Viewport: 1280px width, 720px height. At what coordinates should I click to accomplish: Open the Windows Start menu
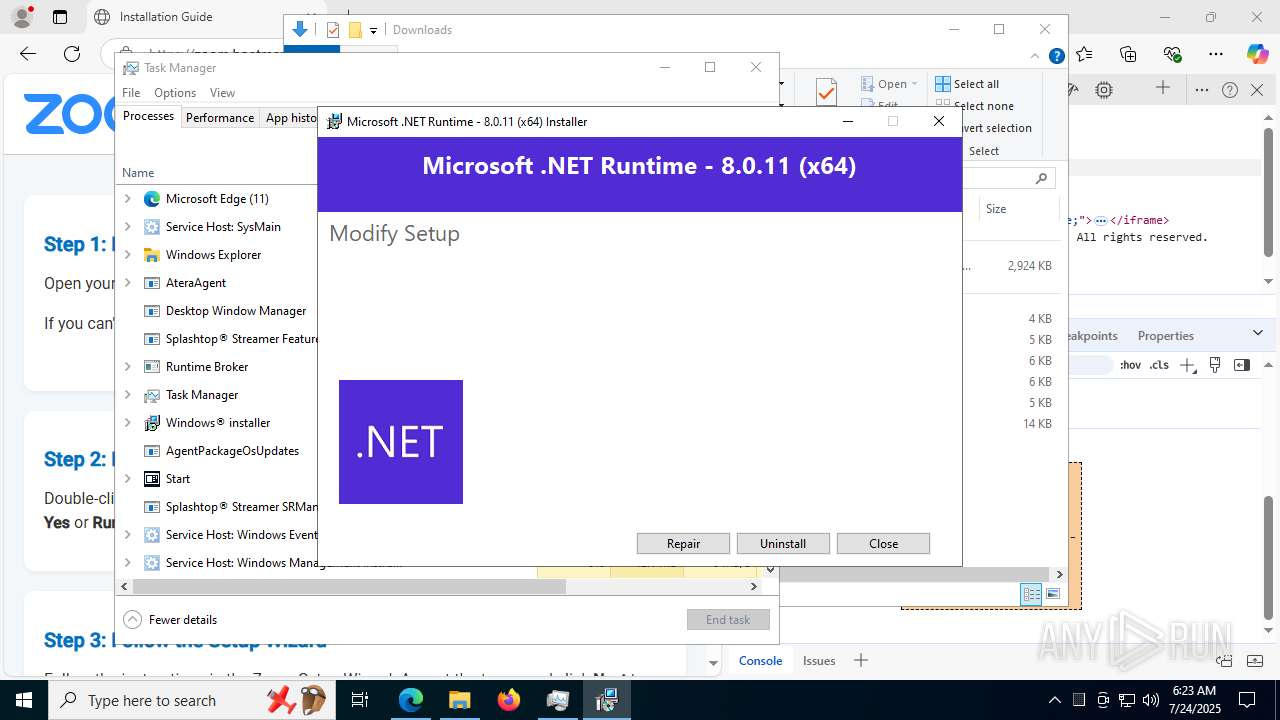tap(24, 700)
